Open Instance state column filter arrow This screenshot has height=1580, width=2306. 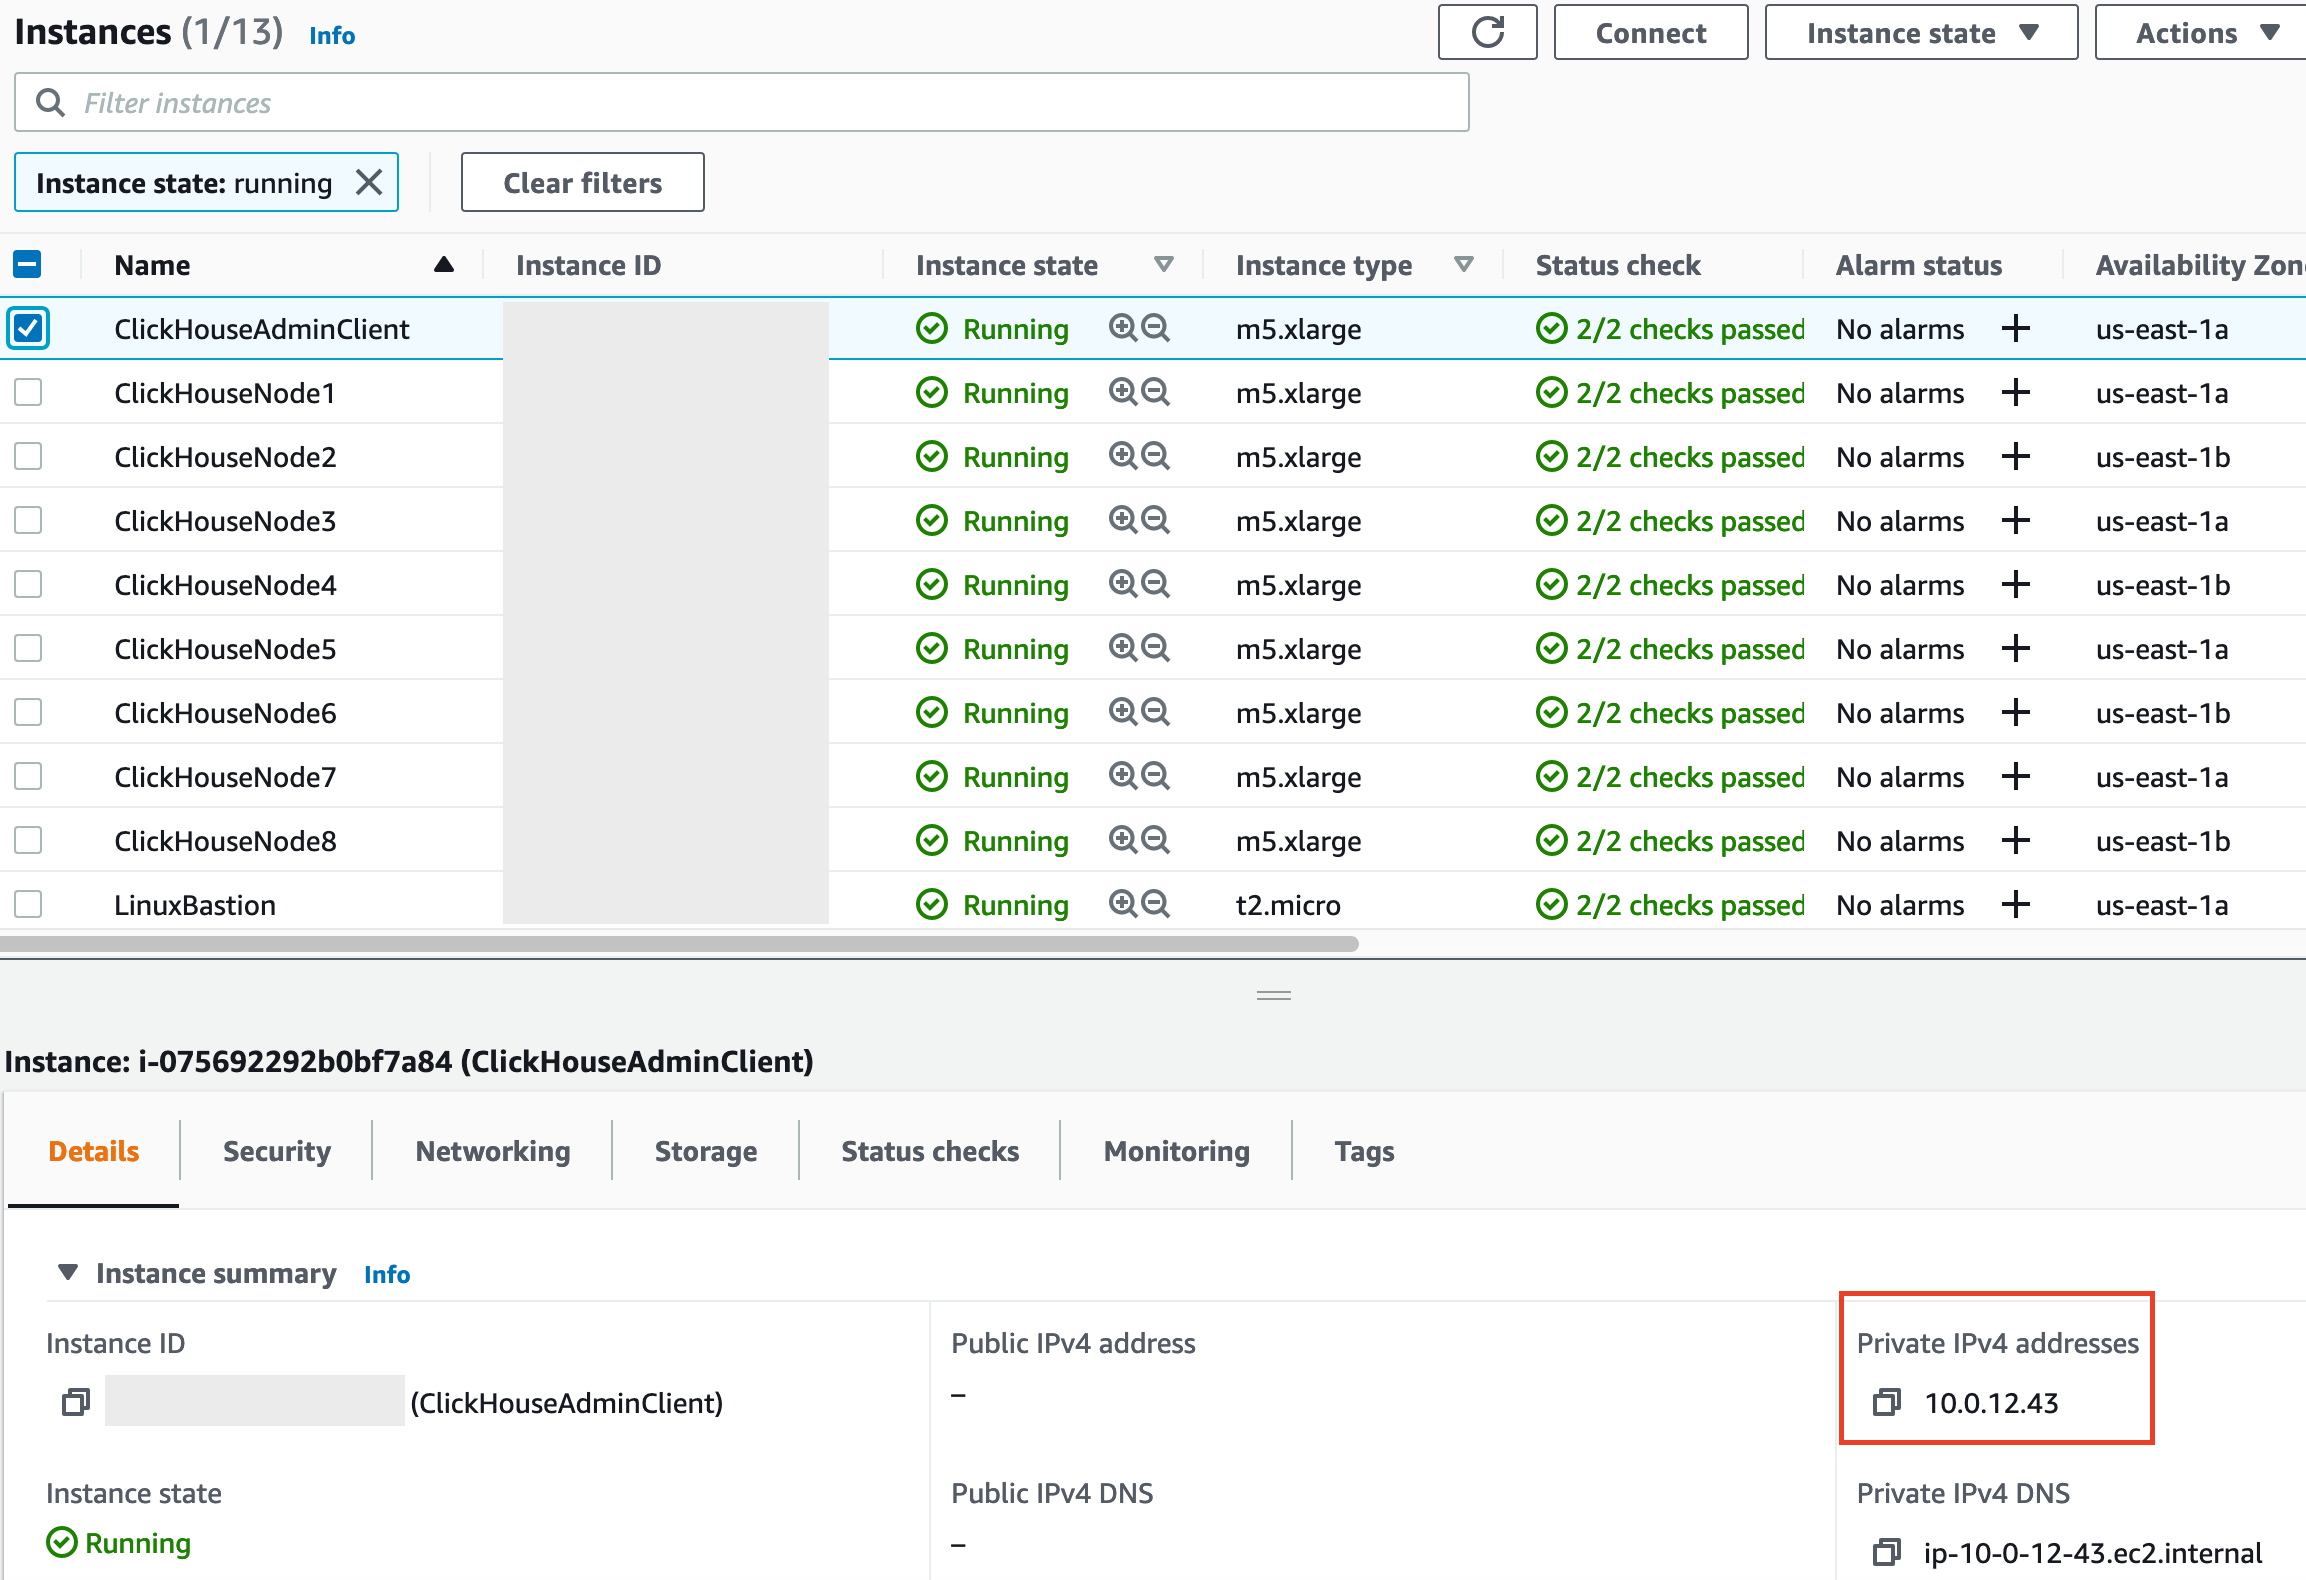pos(1163,265)
